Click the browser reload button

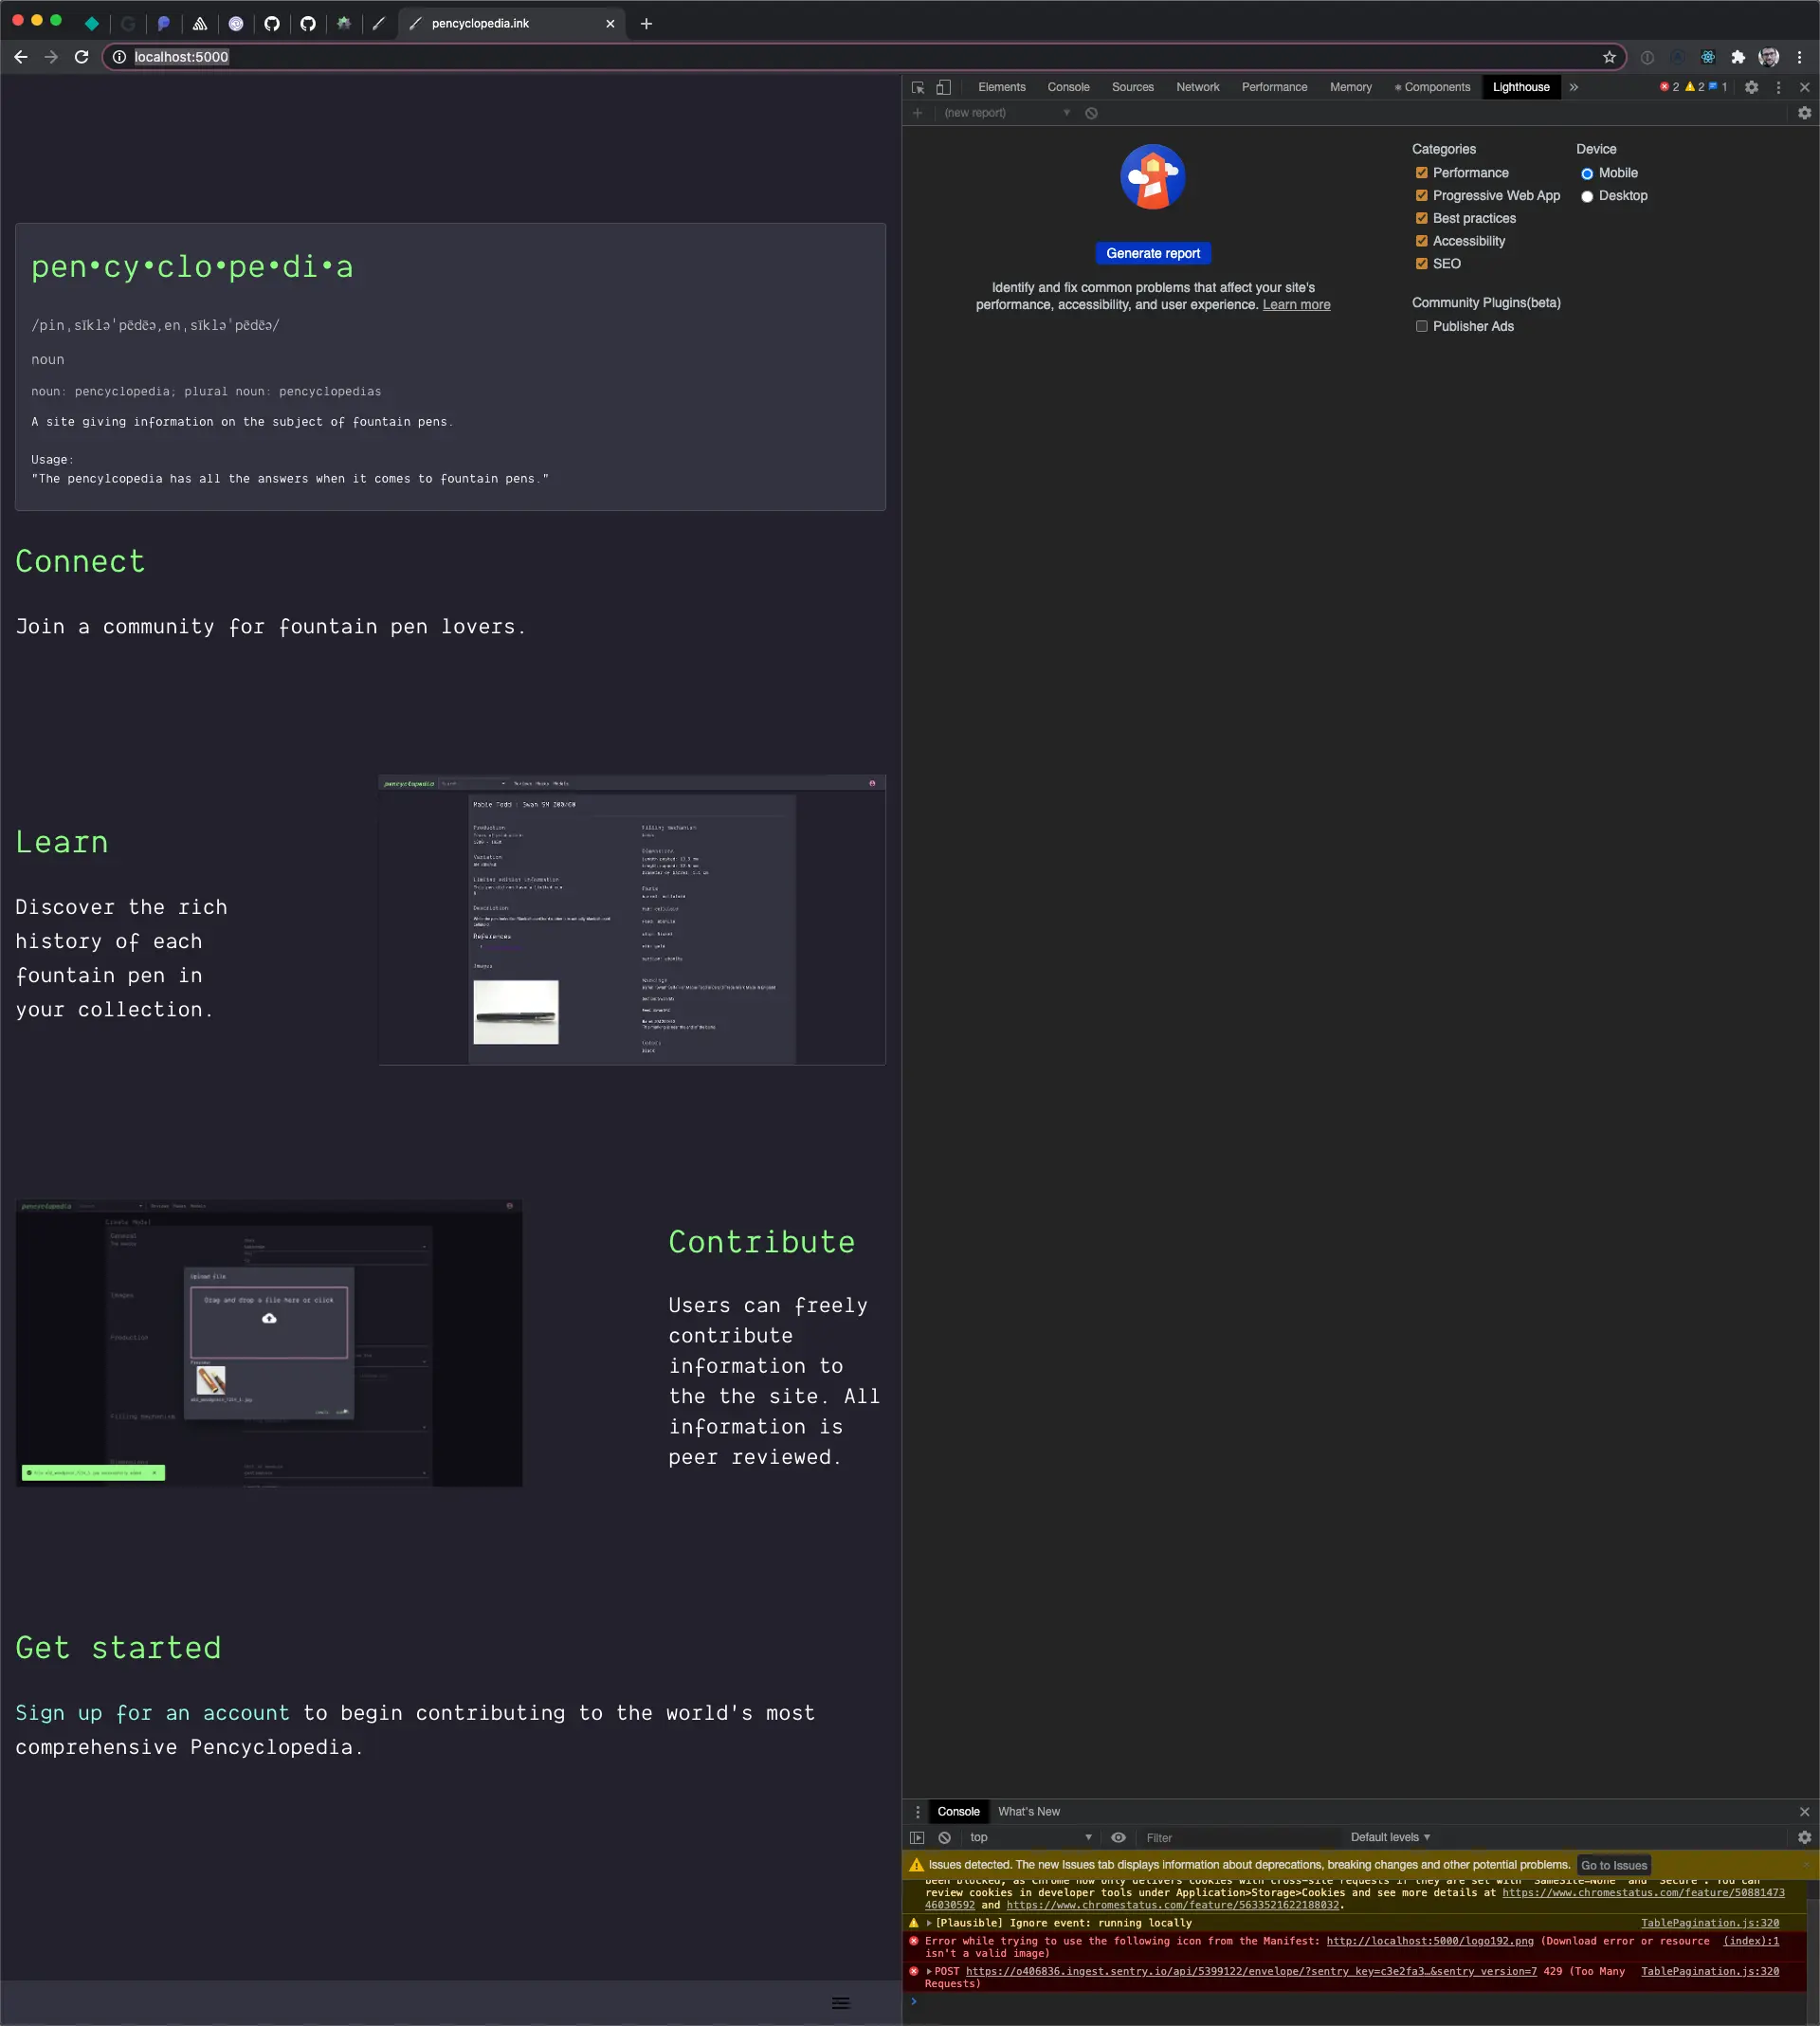tap(82, 57)
